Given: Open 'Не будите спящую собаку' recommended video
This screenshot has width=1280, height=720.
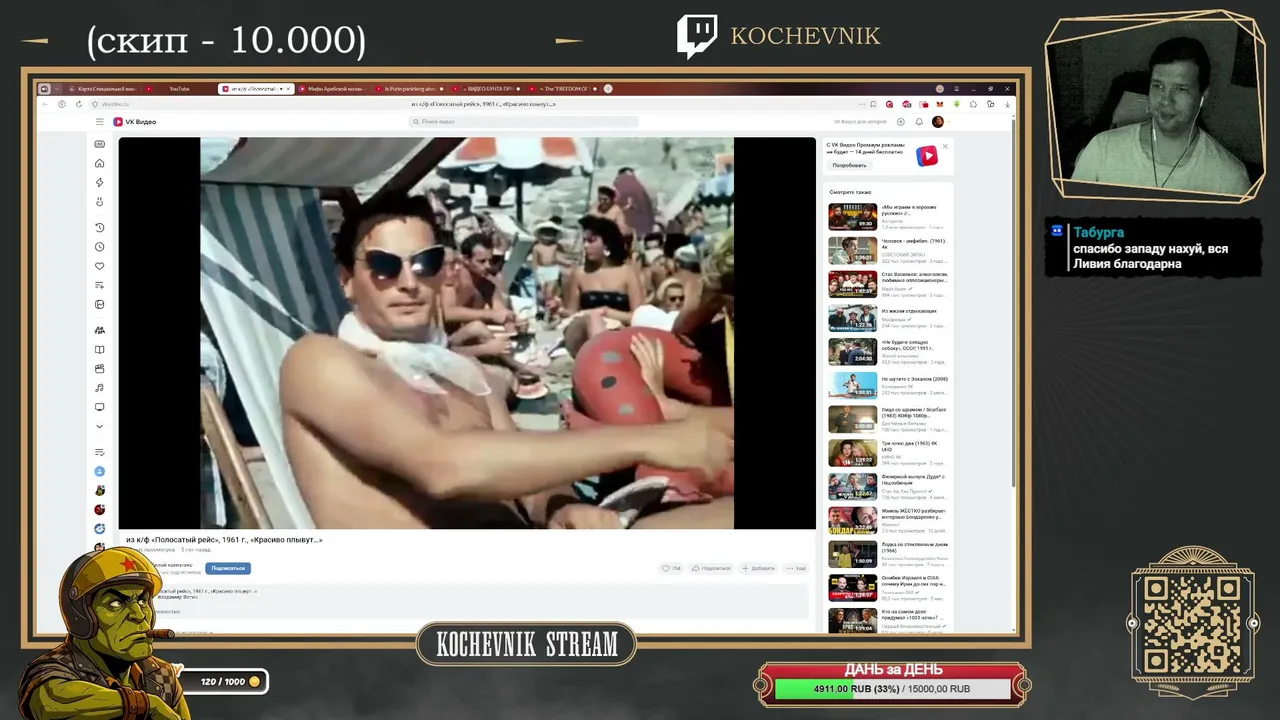Looking at the screenshot, I should pos(888,352).
